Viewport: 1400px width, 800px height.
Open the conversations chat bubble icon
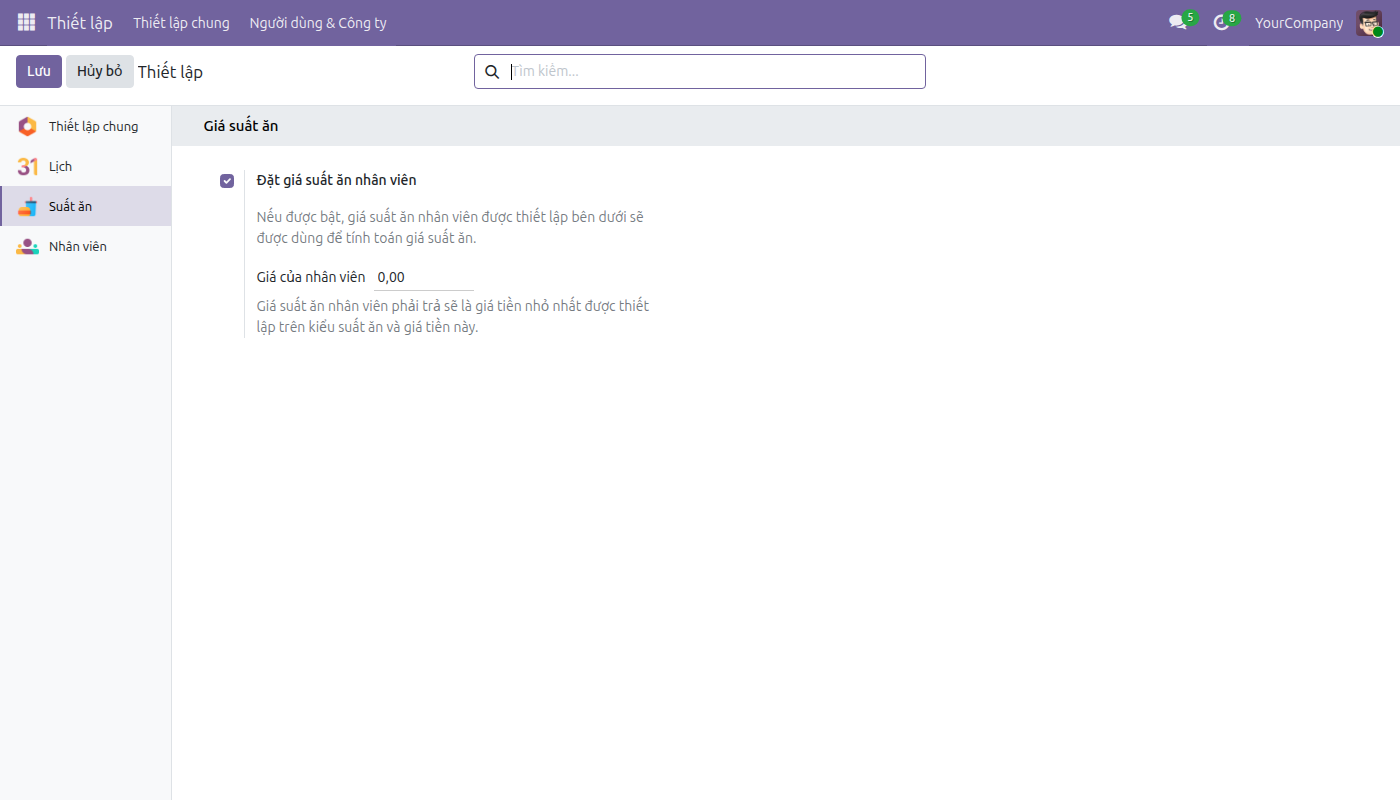(x=1178, y=23)
